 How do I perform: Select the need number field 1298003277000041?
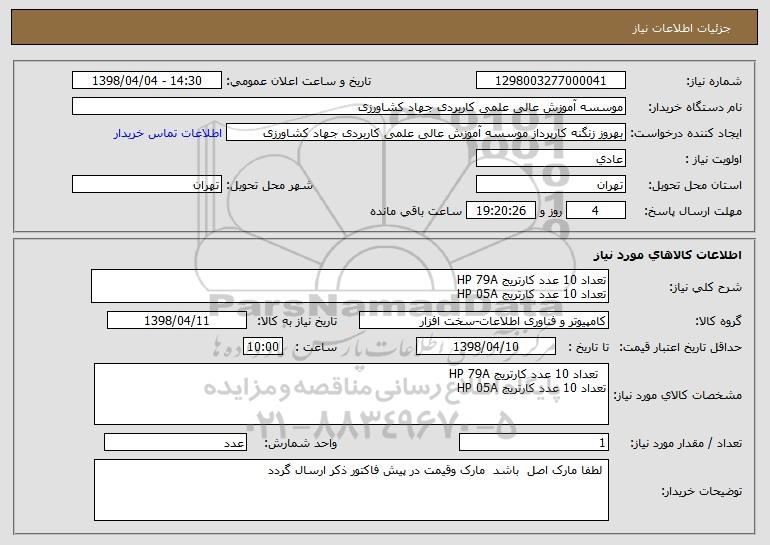550,81
